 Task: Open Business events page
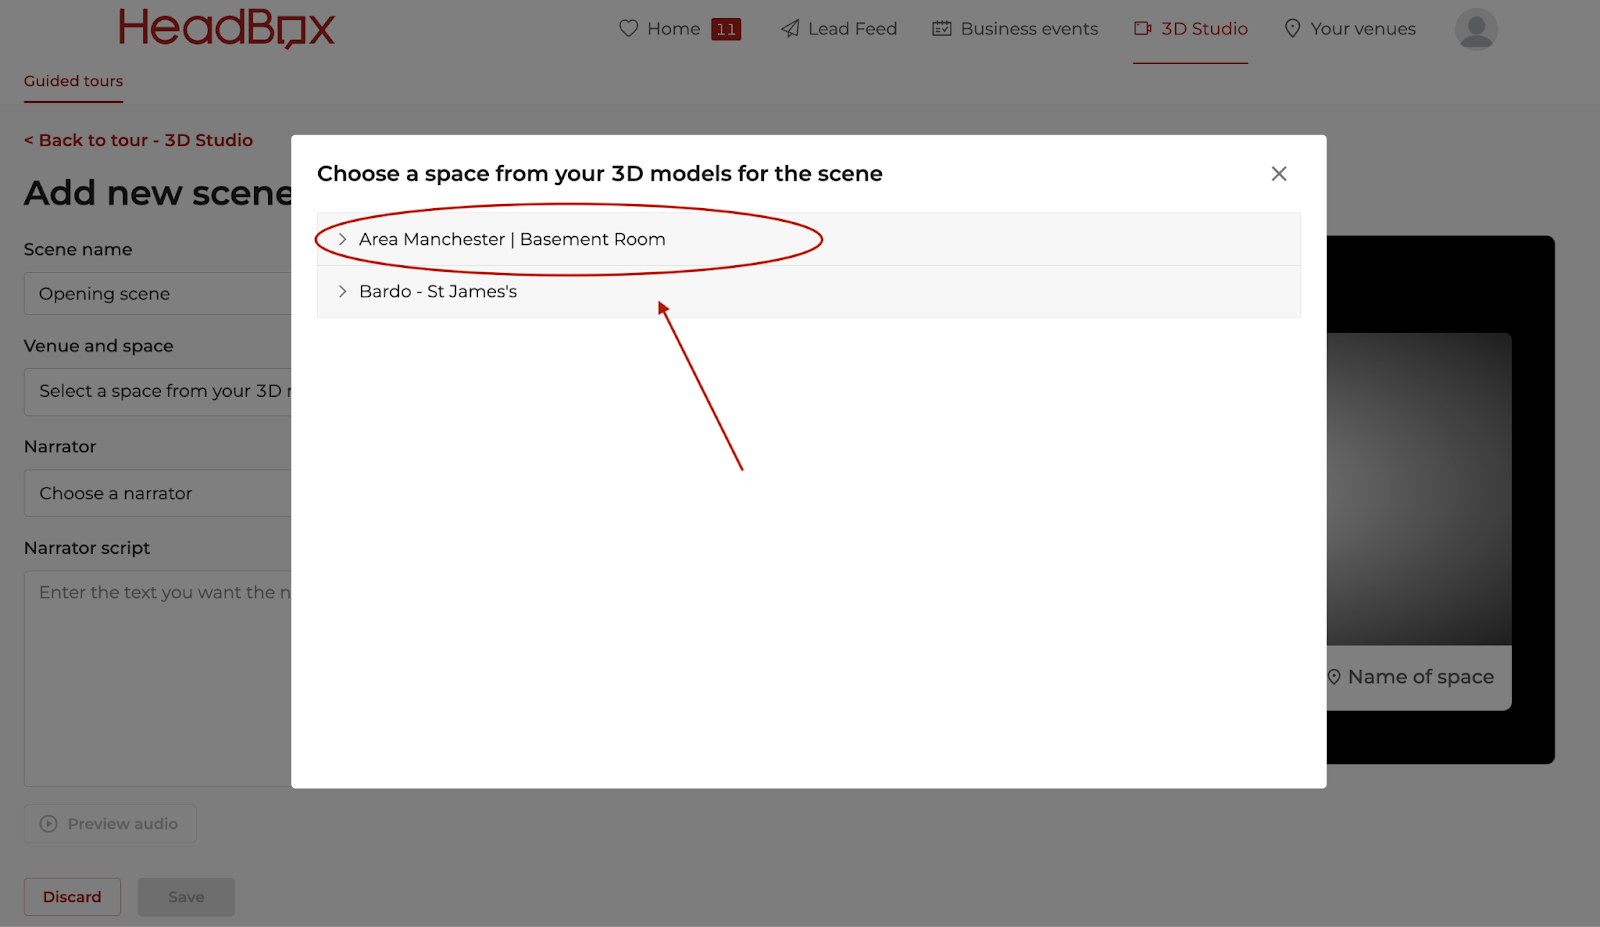1029,29
